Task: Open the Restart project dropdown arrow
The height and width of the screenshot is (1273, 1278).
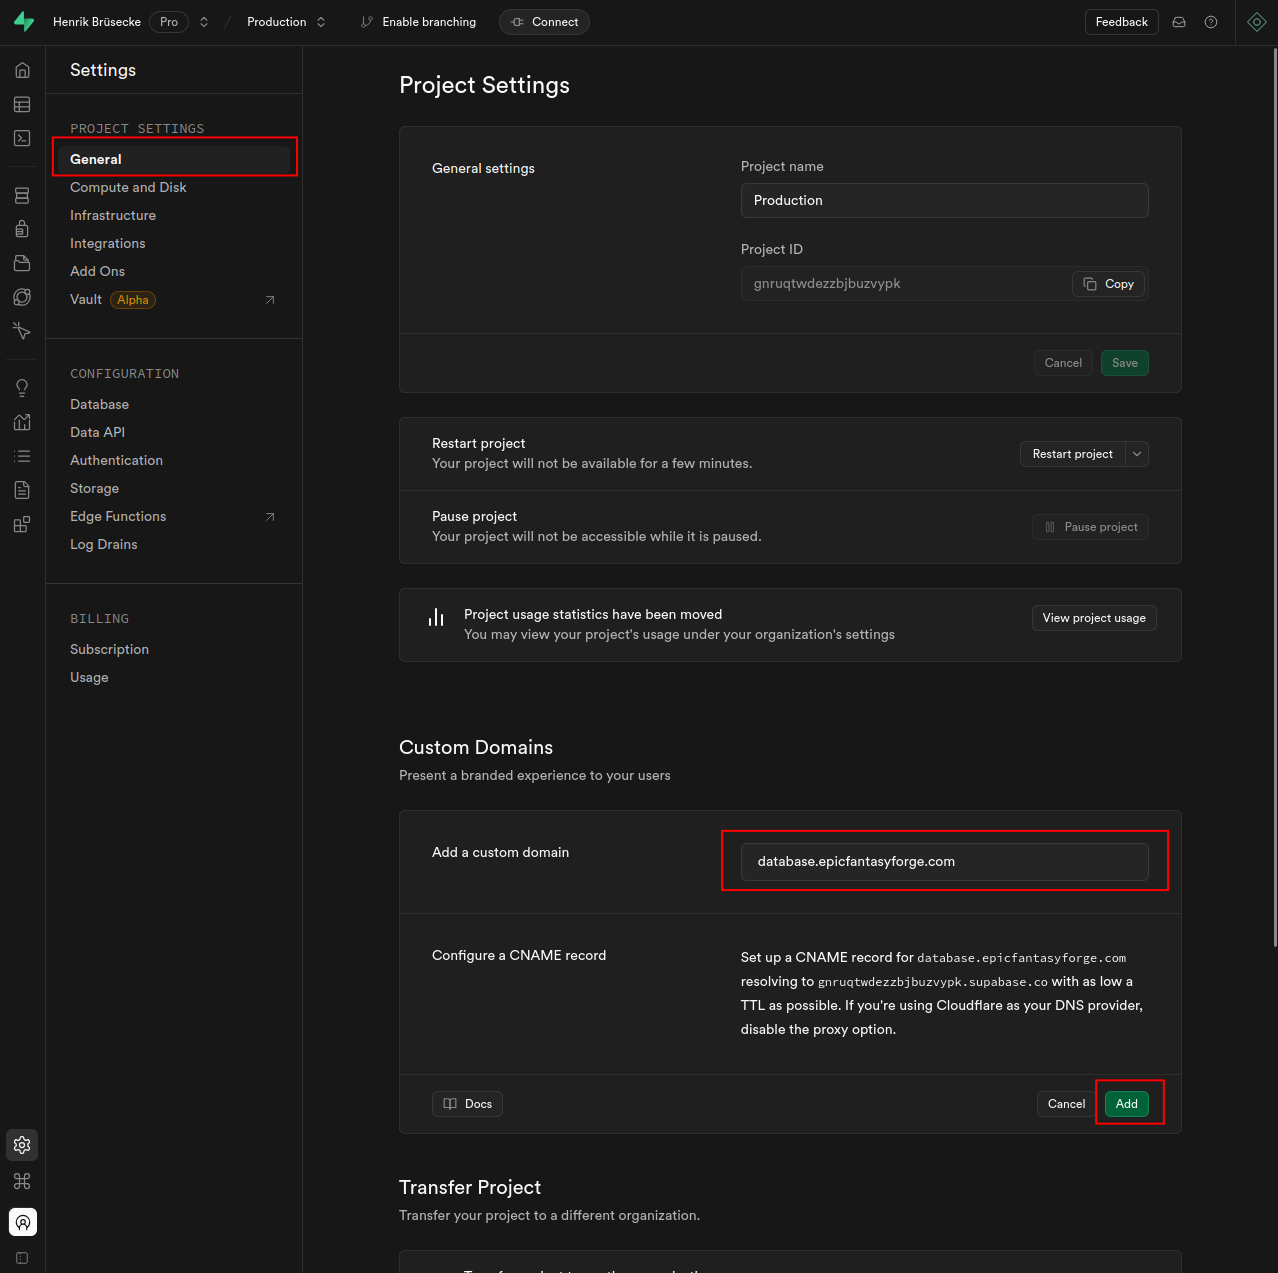Action: pyautogui.click(x=1137, y=454)
